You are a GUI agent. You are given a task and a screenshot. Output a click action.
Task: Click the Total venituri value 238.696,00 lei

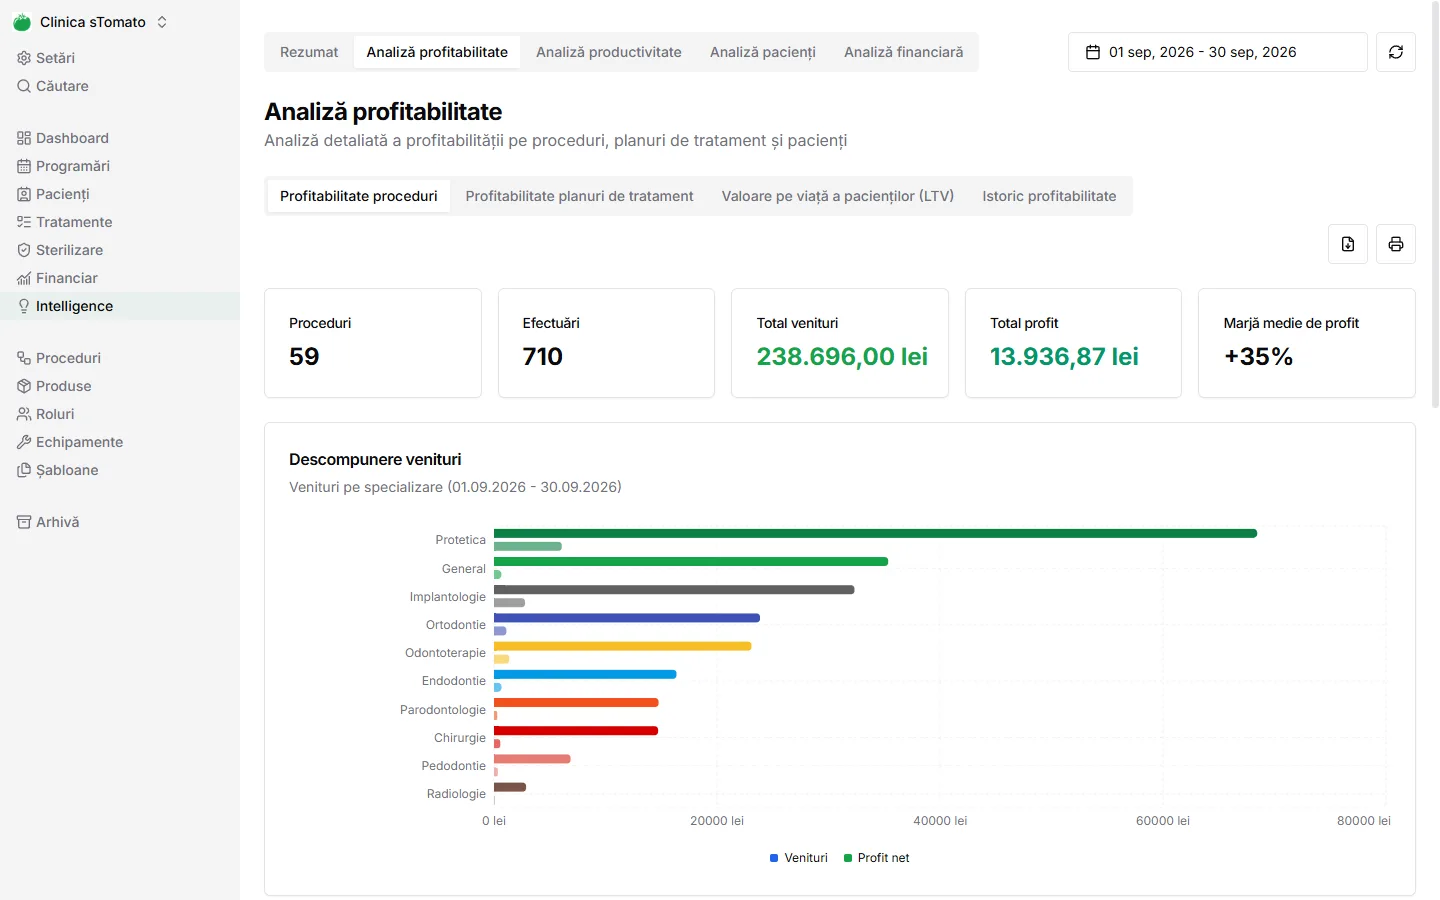pyautogui.click(x=842, y=356)
